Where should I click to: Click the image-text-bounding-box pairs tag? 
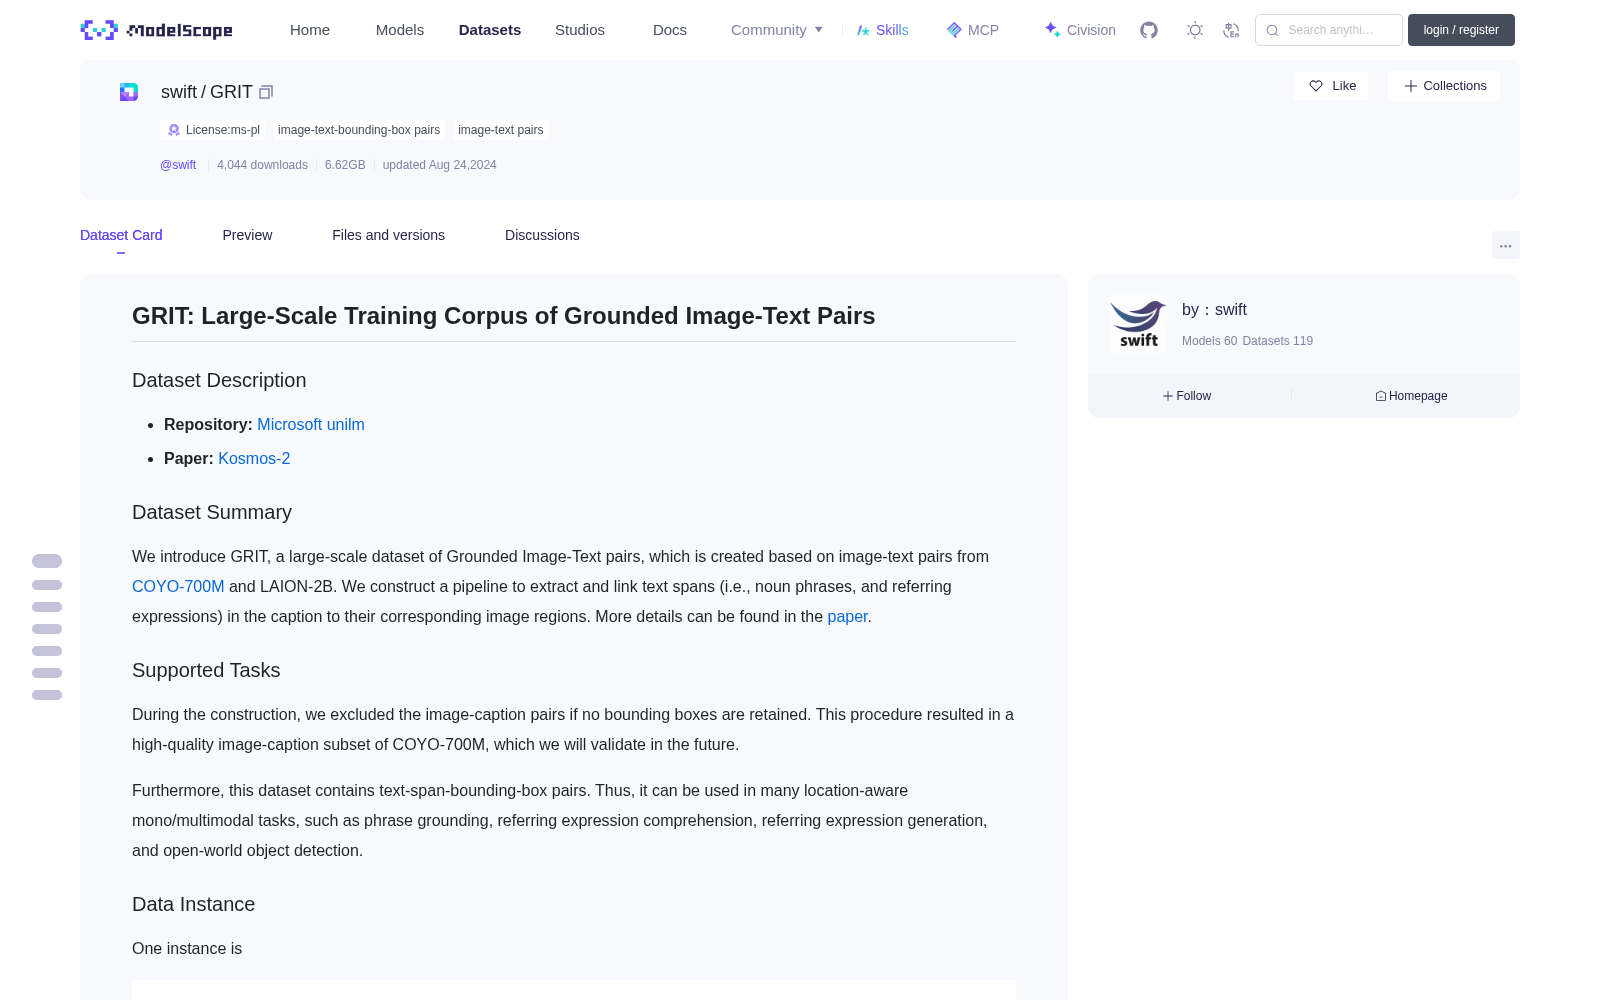359,130
